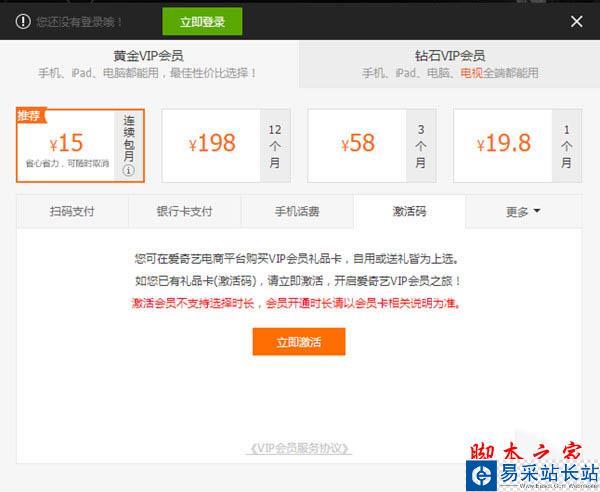Click the red activation notice text
The image size is (600, 492).
296,303
